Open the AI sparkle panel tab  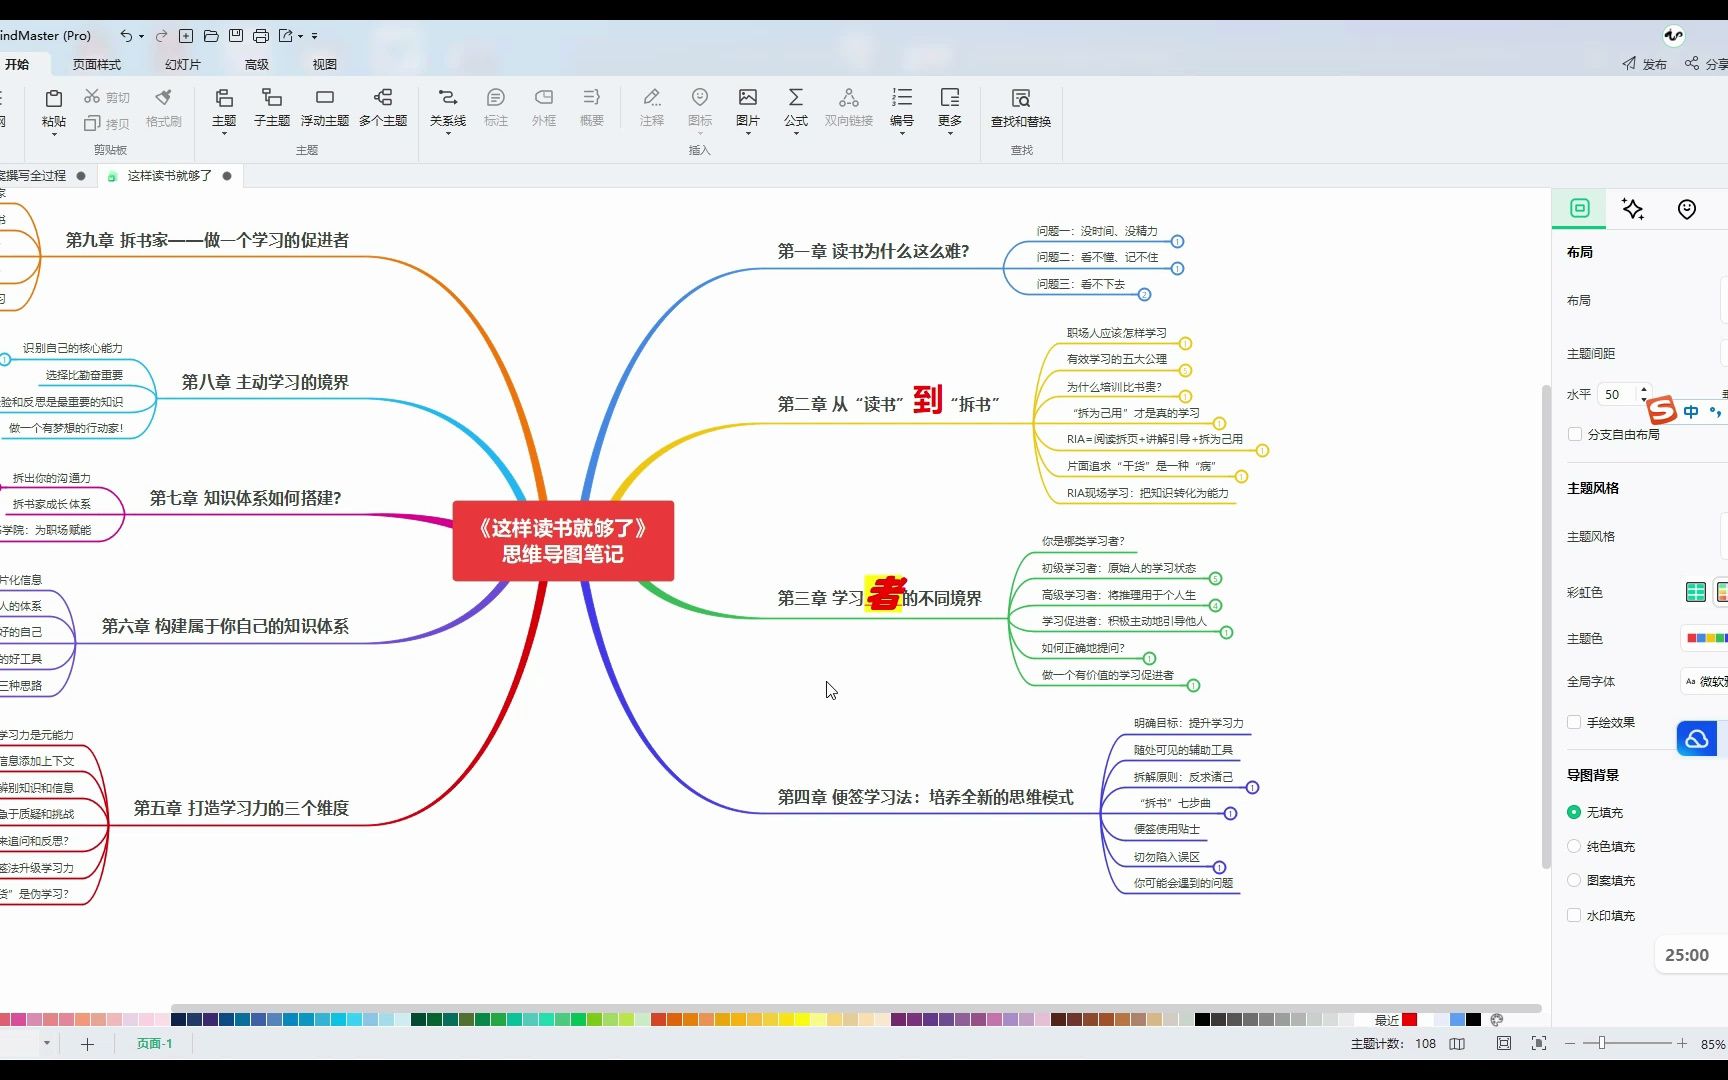pyautogui.click(x=1633, y=209)
